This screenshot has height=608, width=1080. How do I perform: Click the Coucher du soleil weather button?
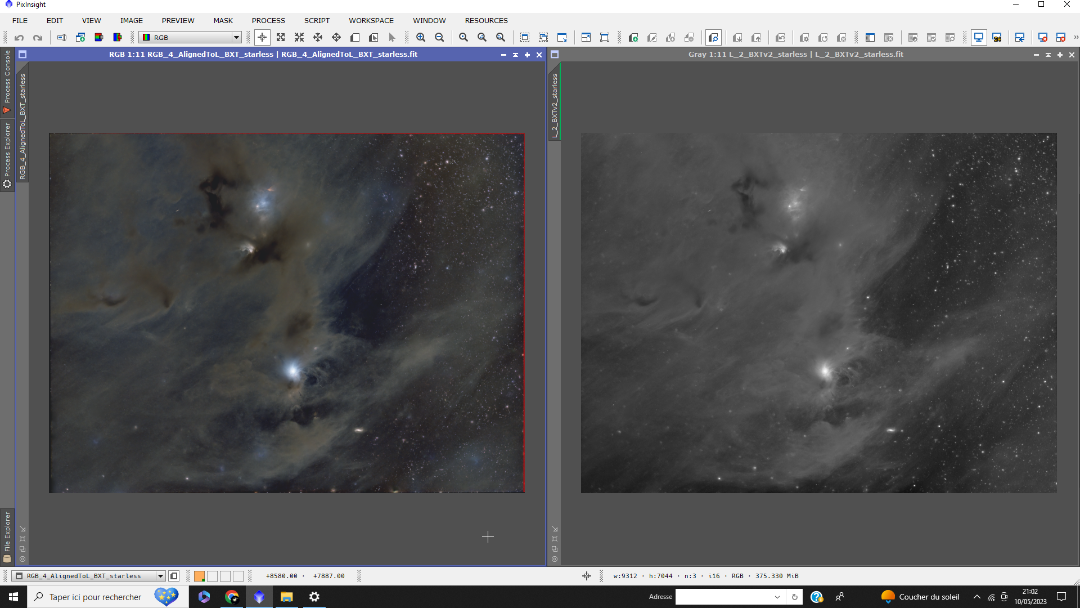(919, 597)
